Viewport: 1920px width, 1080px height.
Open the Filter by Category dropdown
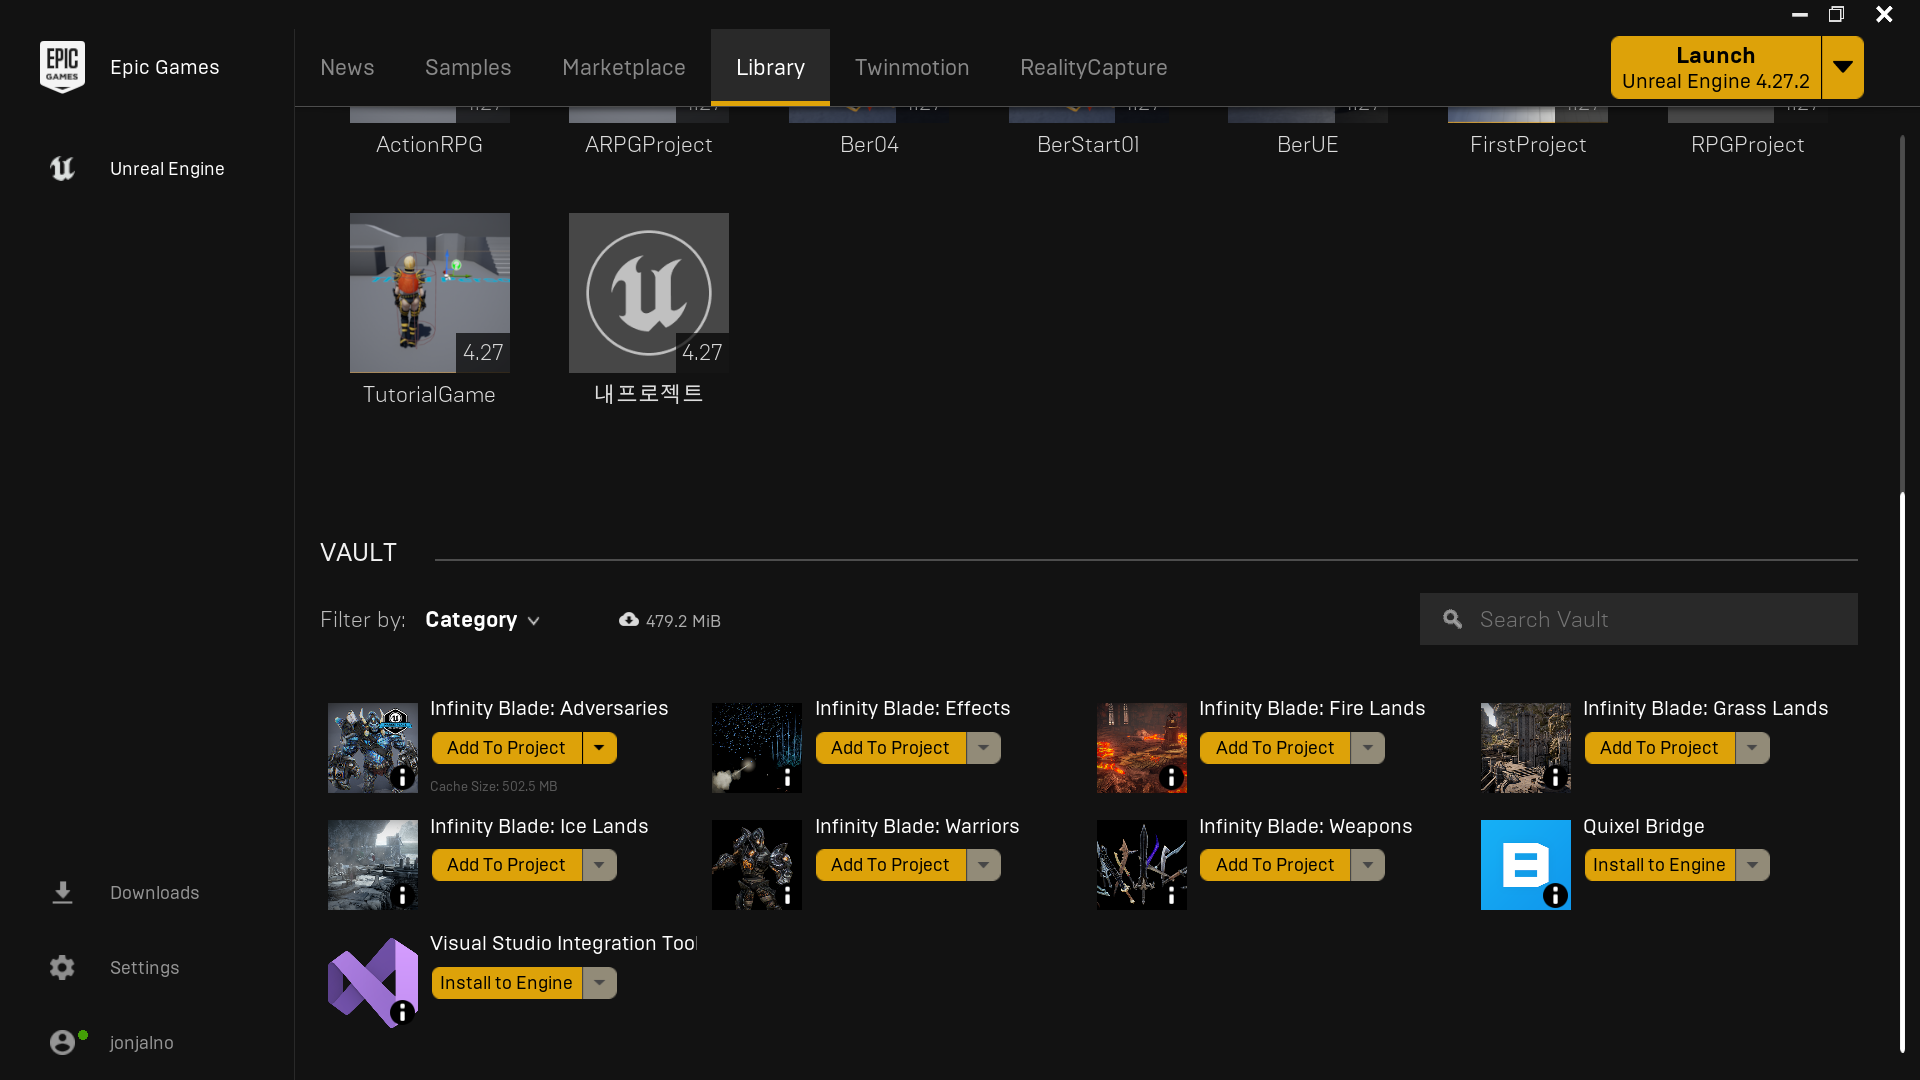482,620
